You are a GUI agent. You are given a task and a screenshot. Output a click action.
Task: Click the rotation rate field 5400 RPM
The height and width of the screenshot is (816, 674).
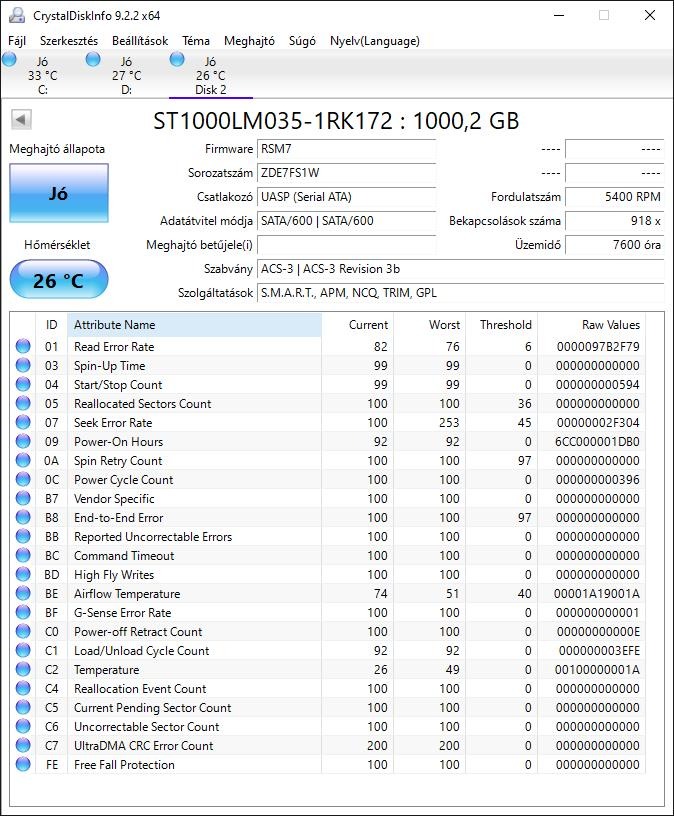615,197
